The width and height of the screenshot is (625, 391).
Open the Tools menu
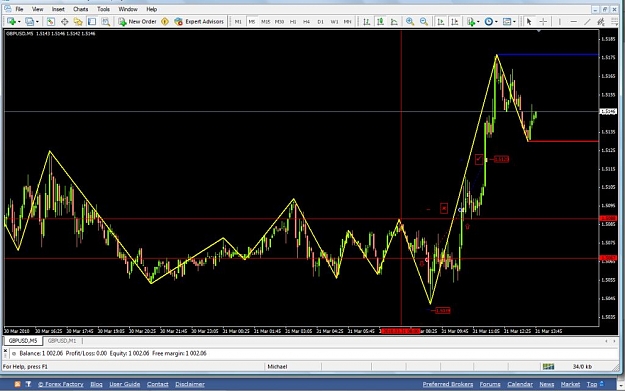click(x=103, y=9)
